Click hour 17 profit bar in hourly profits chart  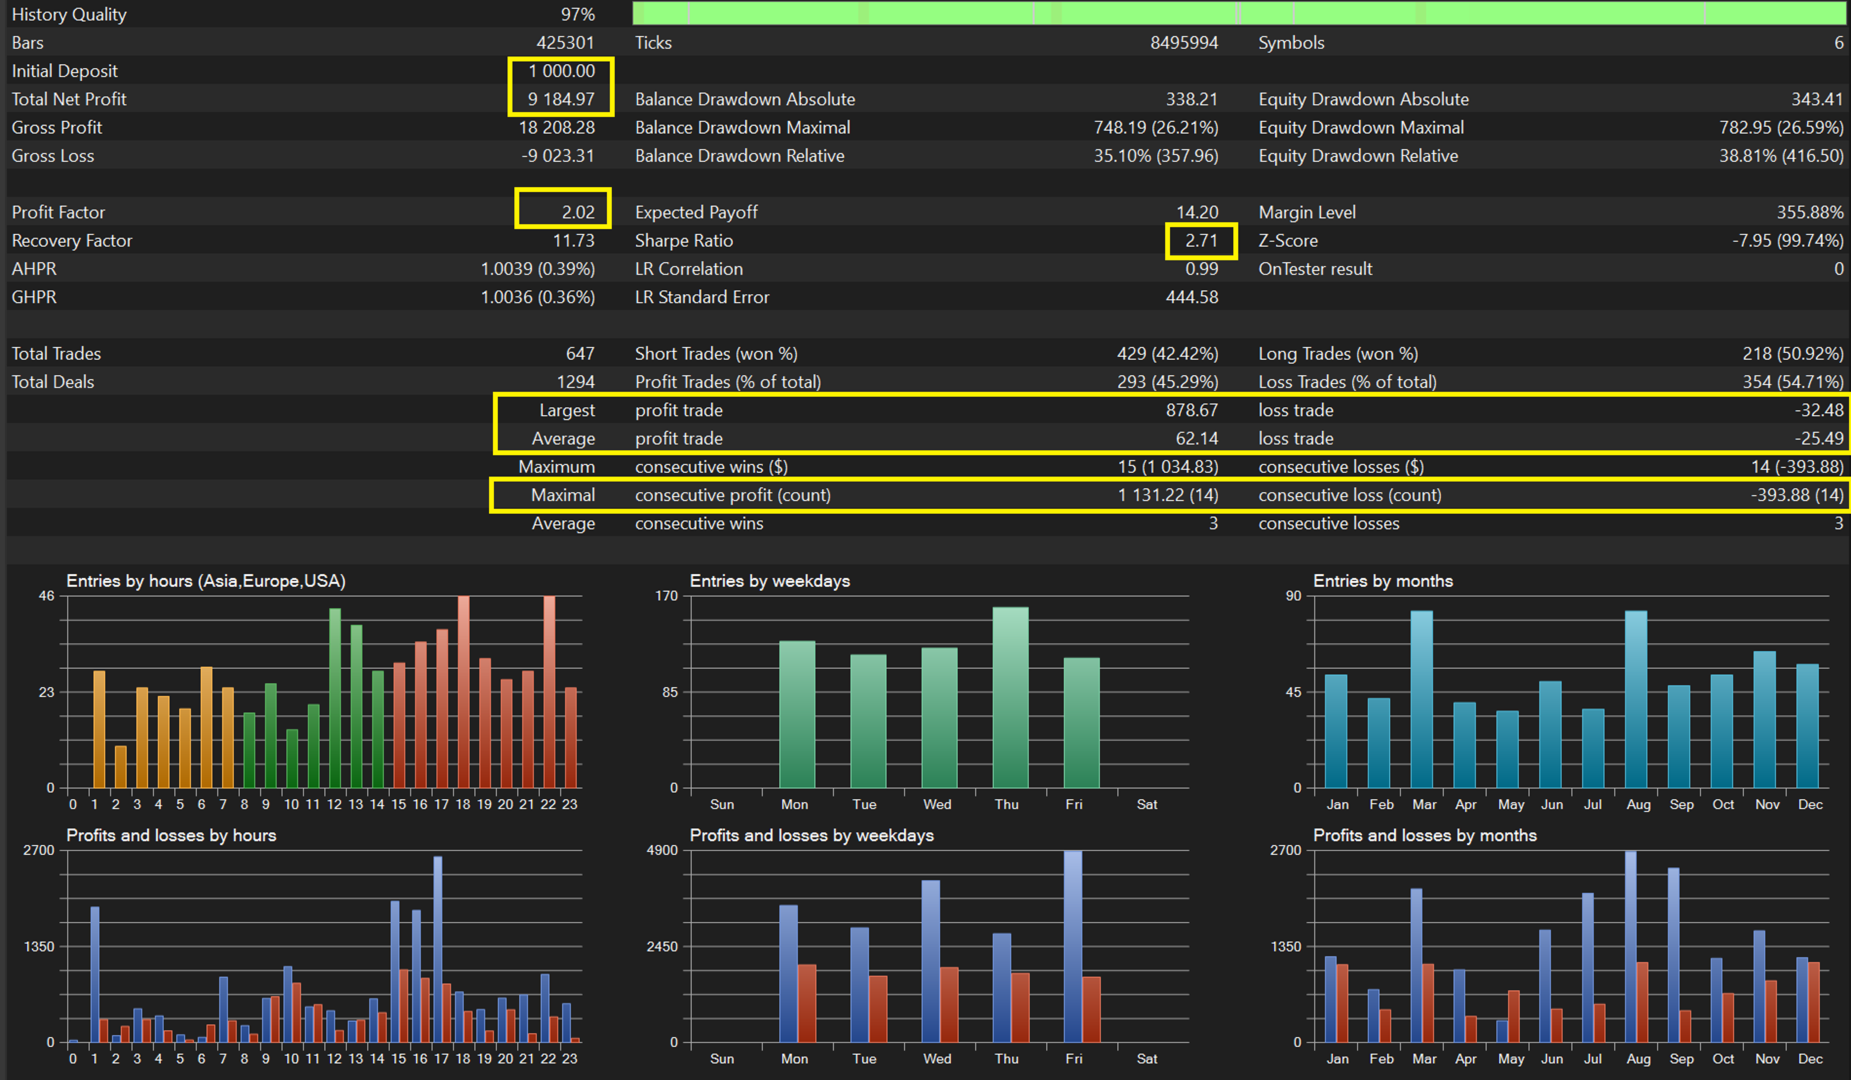pos(438,948)
